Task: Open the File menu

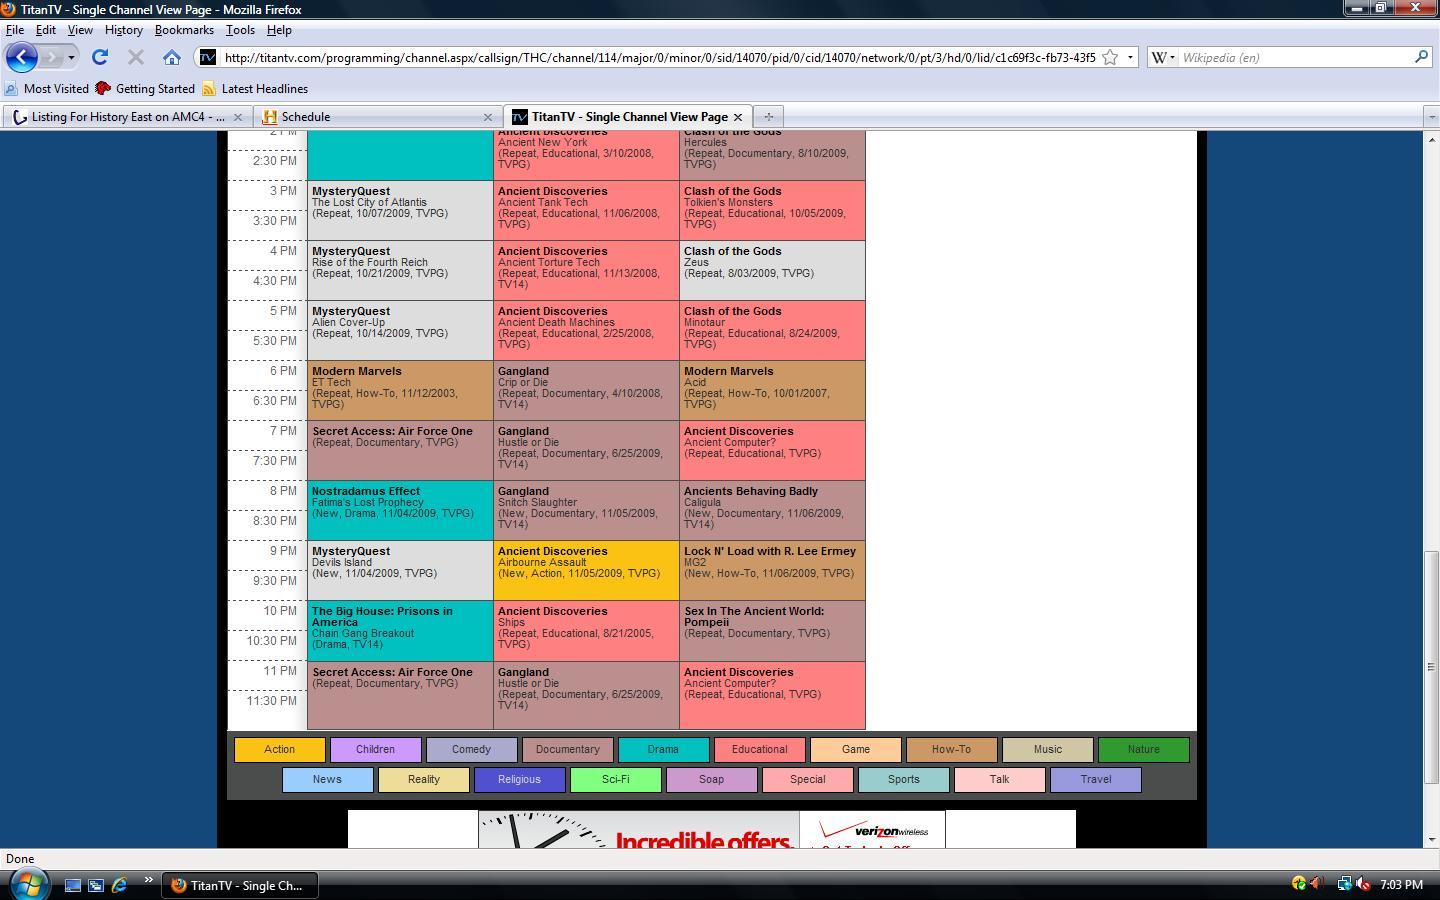Action: 15,30
